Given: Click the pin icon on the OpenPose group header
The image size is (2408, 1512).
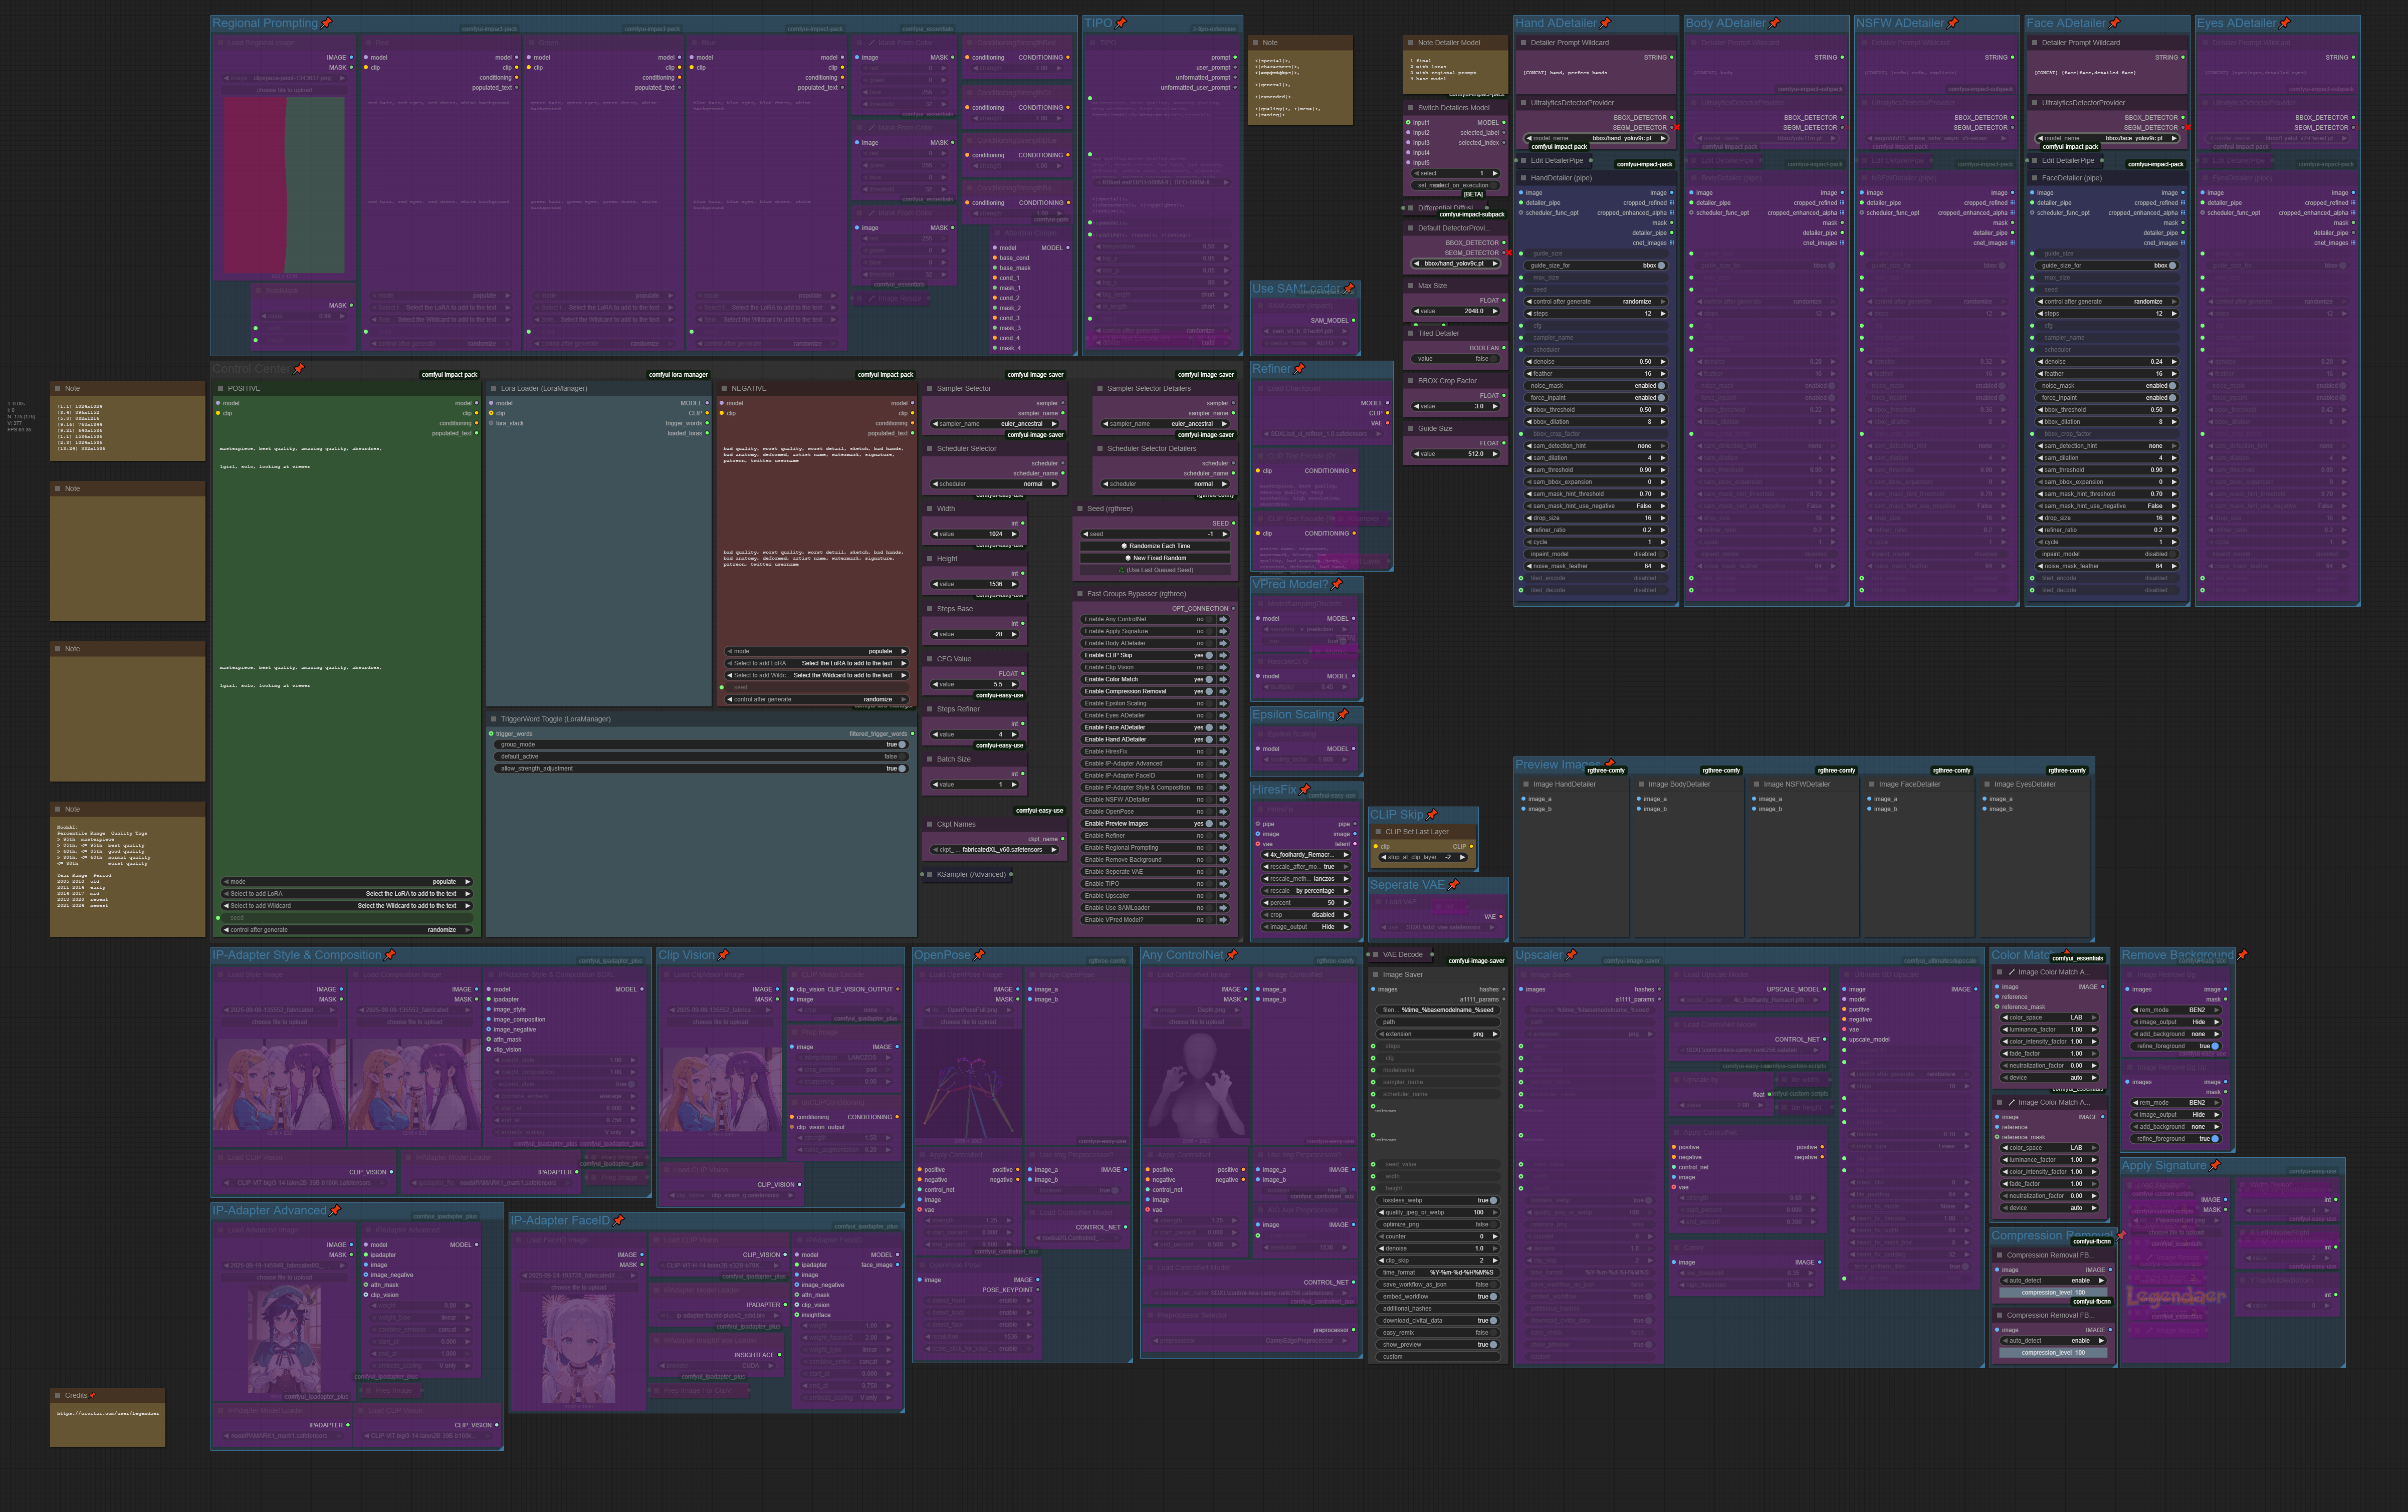Looking at the screenshot, I should point(981,955).
